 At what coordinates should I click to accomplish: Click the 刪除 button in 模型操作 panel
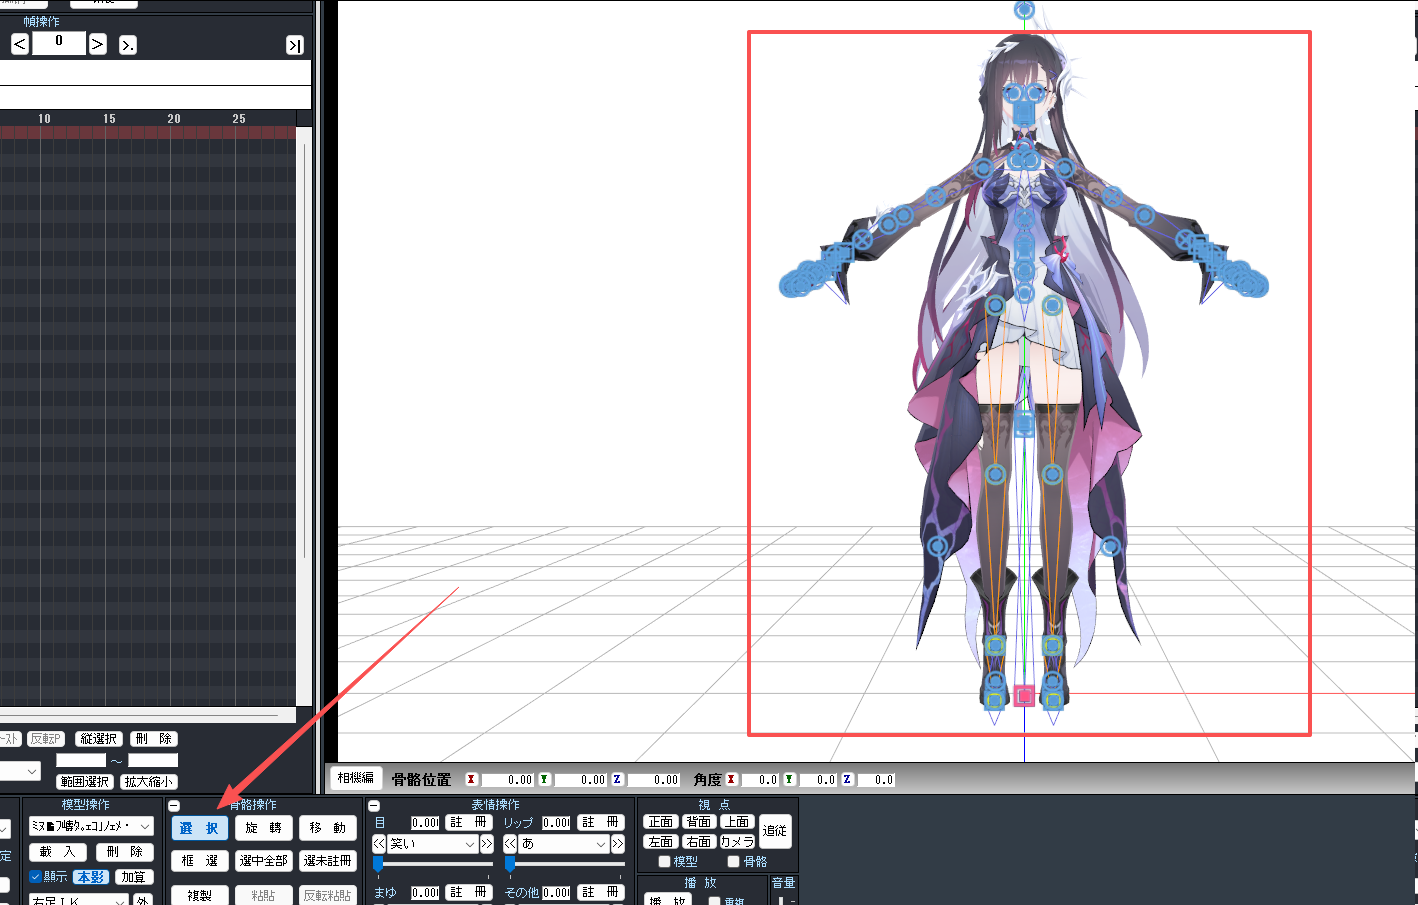tap(125, 852)
